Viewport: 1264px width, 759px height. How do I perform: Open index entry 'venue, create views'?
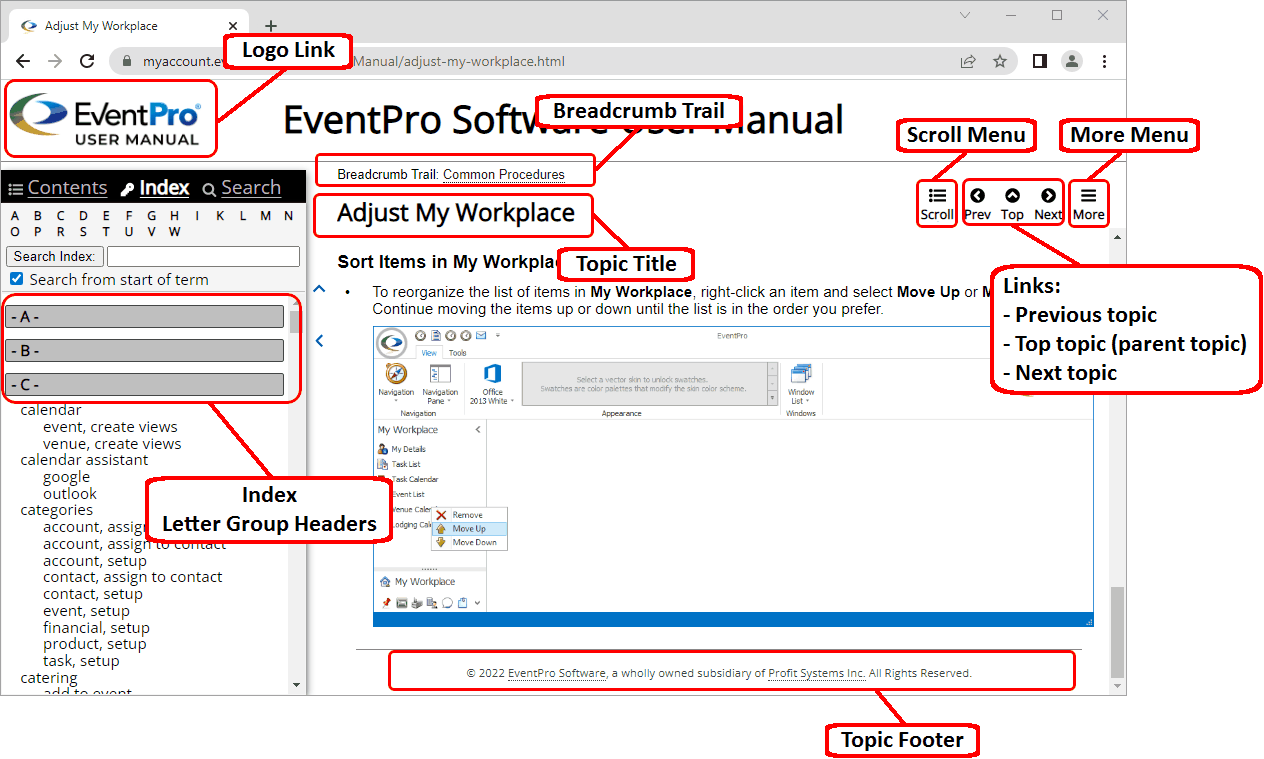pos(112,444)
